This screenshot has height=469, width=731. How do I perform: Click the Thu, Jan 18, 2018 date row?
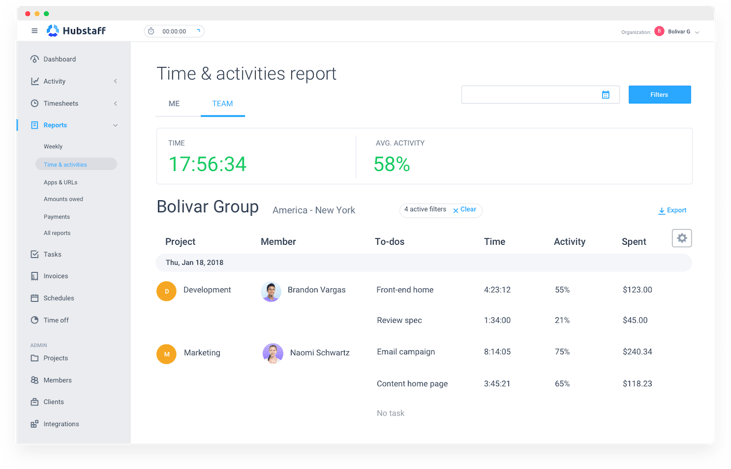coord(423,262)
